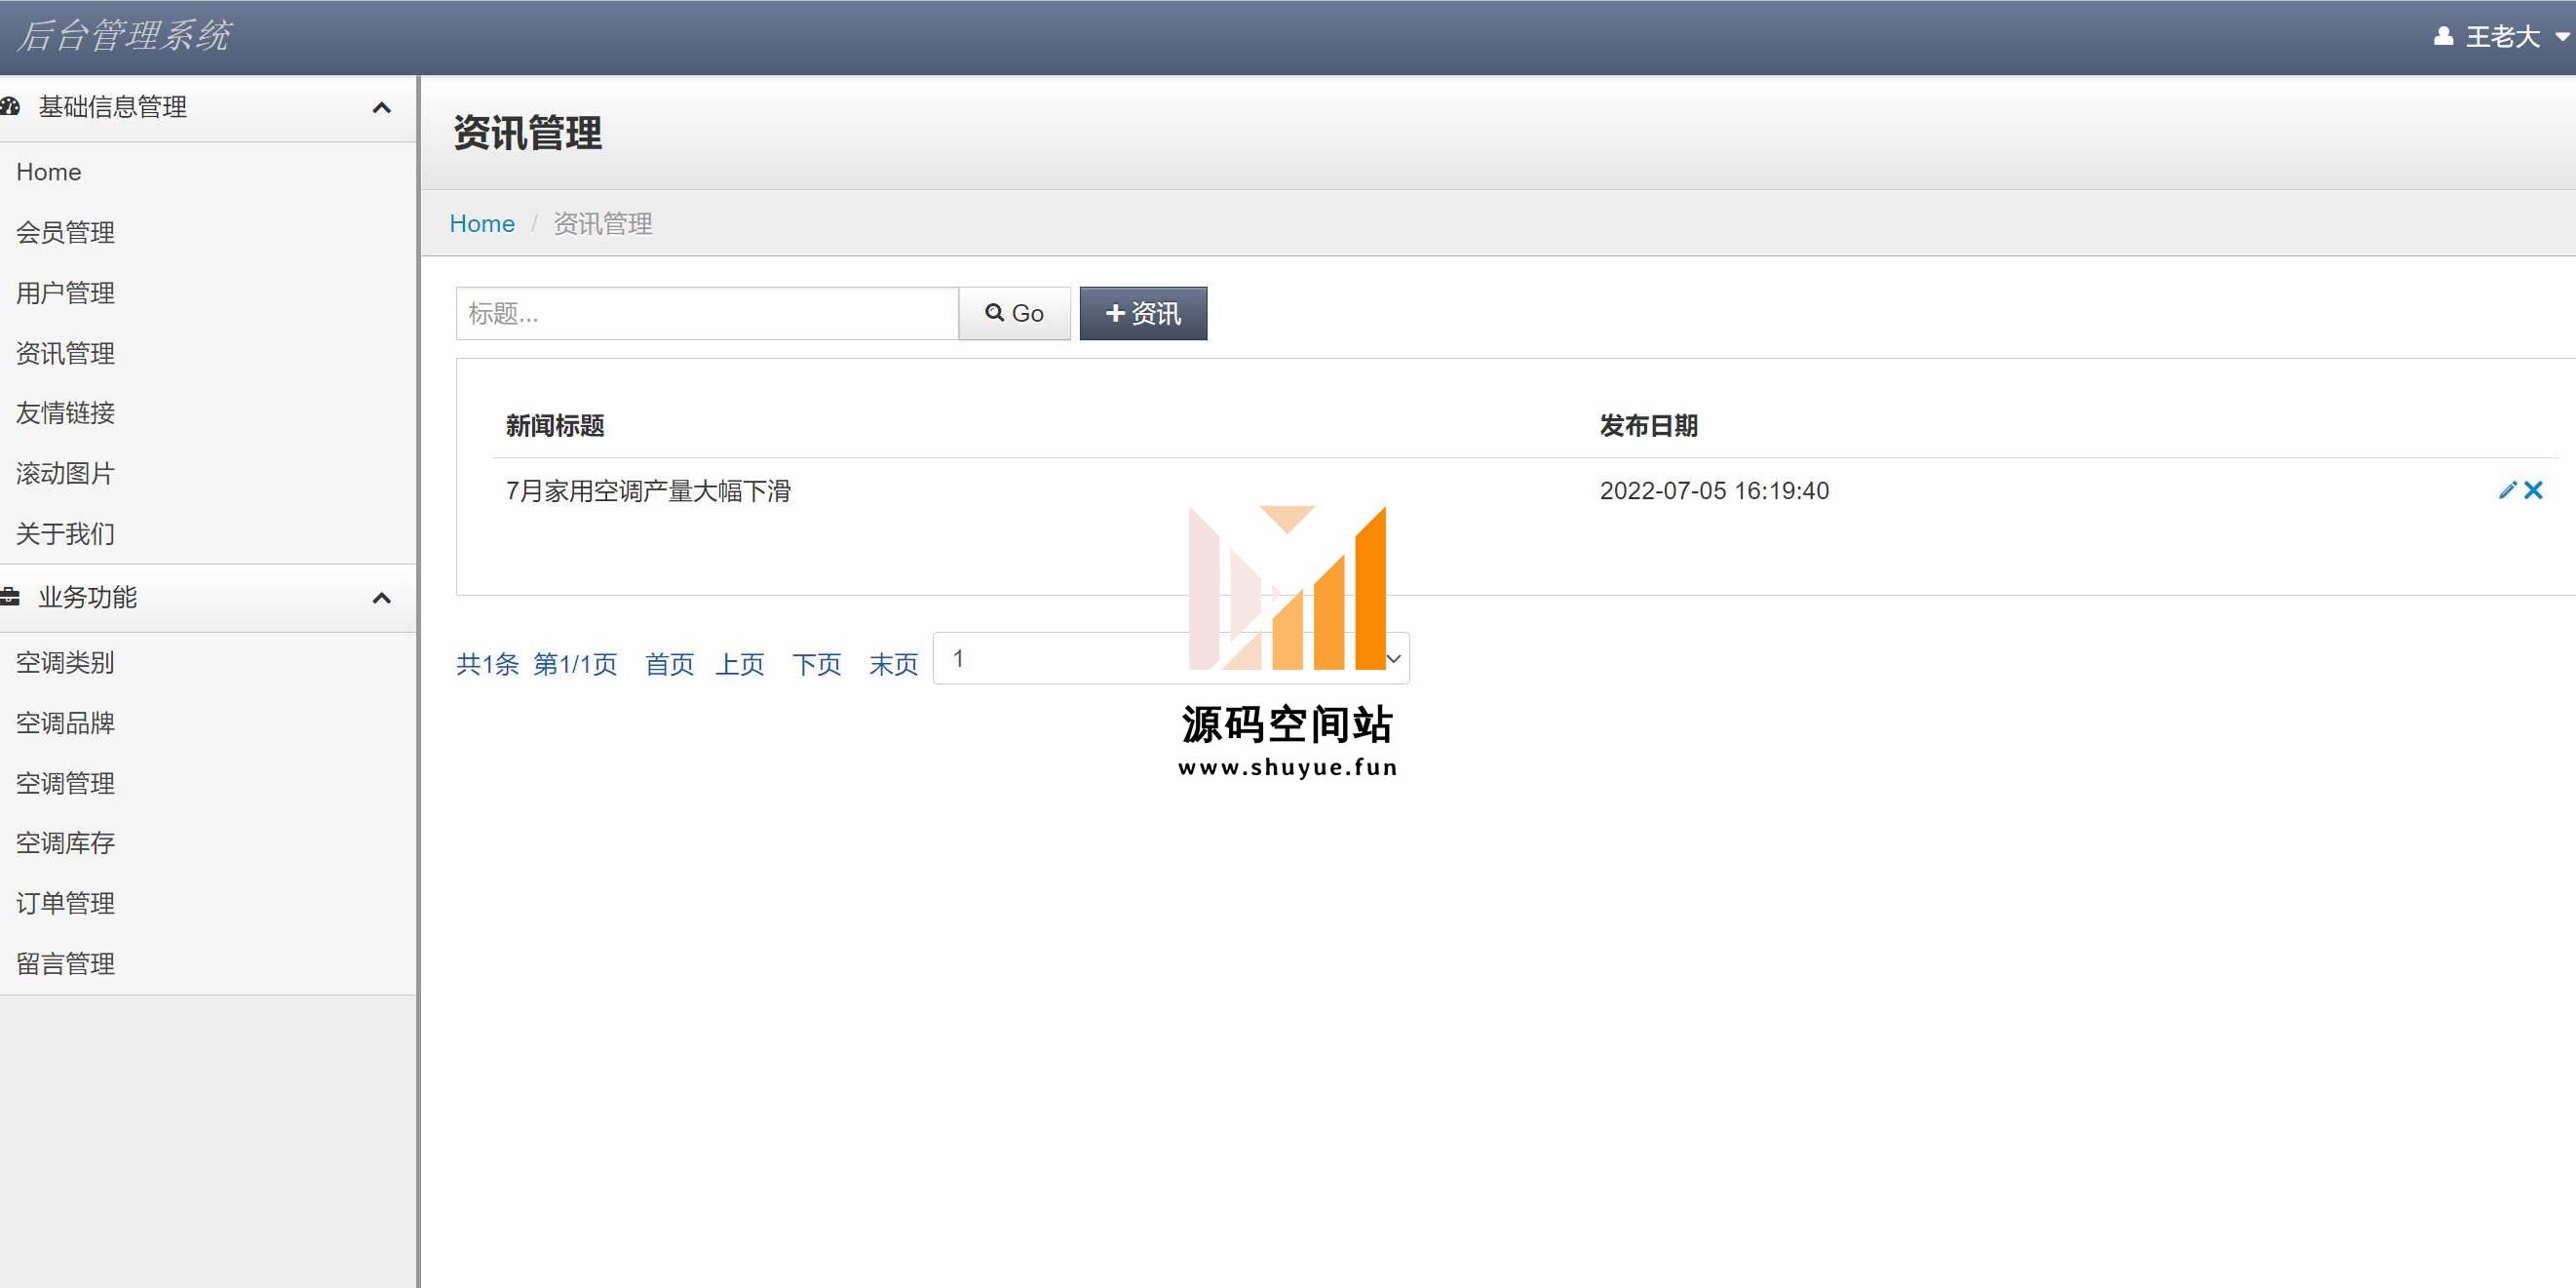Open 滚动图片 in the sidebar
The width and height of the screenshot is (2576, 1288).
click(x=65, y=473)
